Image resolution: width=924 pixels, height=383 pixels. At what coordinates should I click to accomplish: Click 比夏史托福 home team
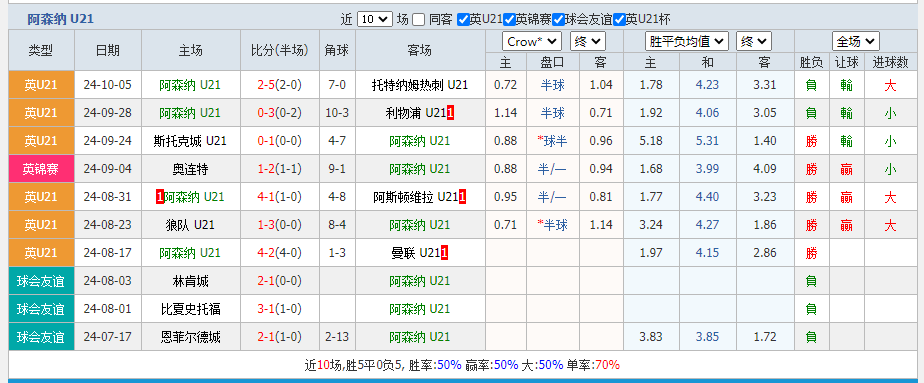point(190,309)
